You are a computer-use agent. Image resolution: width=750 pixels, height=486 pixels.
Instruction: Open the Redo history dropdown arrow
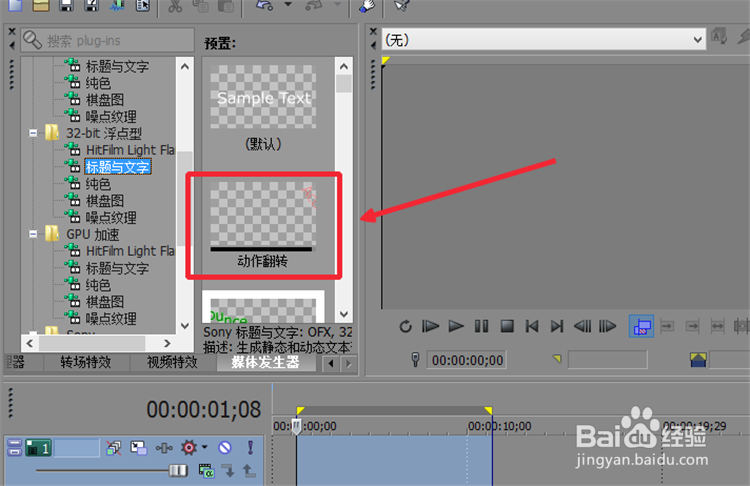click(338, 4)
